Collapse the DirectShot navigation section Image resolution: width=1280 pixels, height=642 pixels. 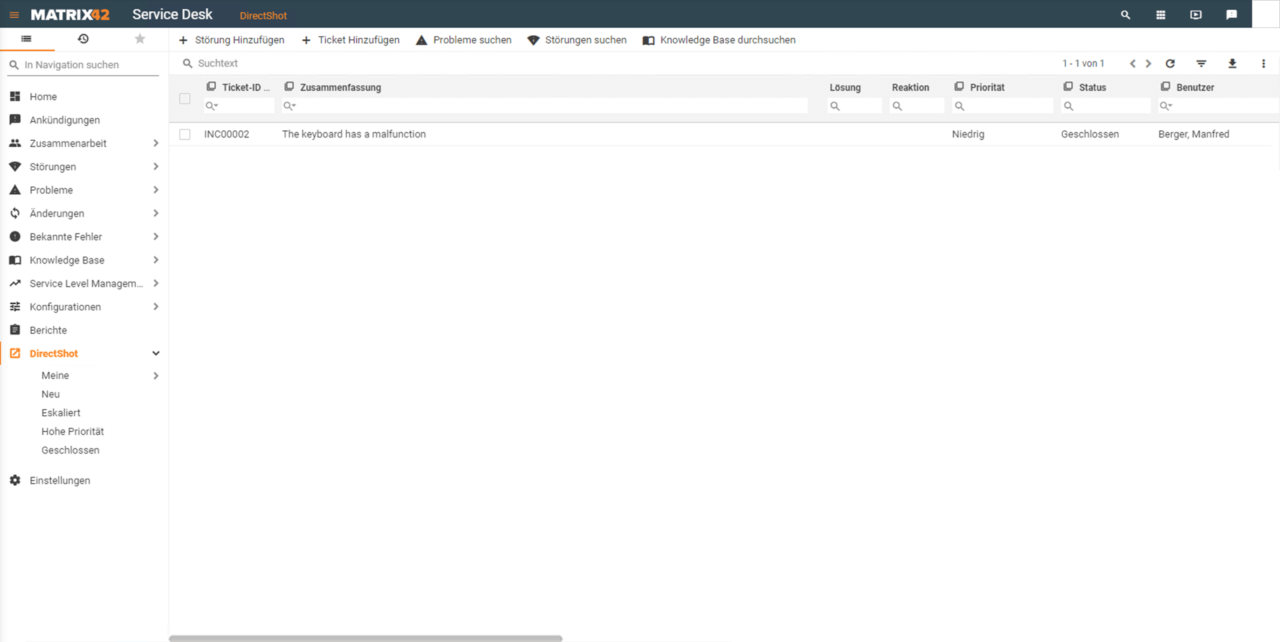coord(156,353)
